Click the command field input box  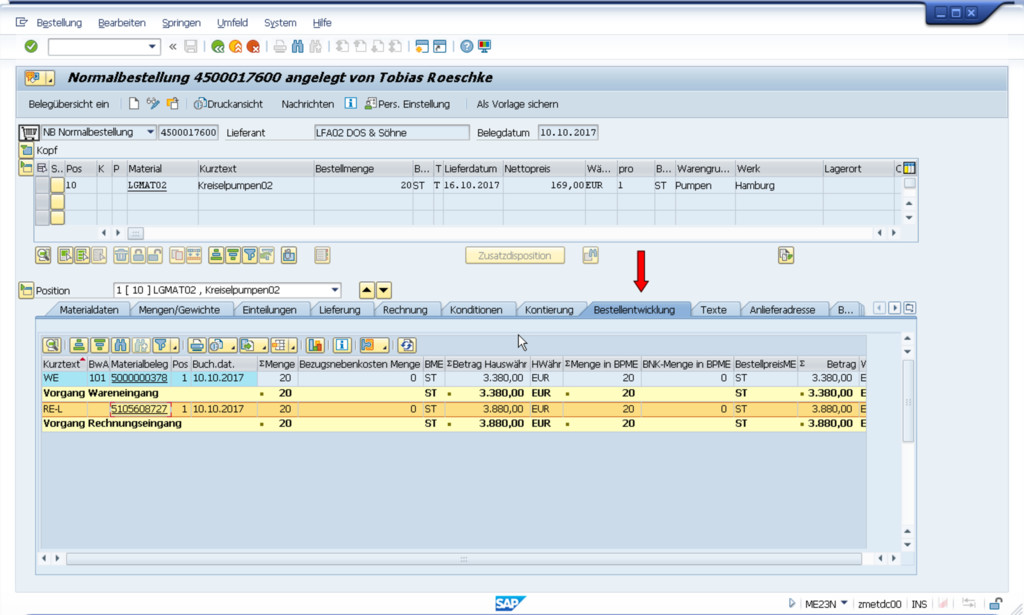pyautogui.click(x=98, y=46)
